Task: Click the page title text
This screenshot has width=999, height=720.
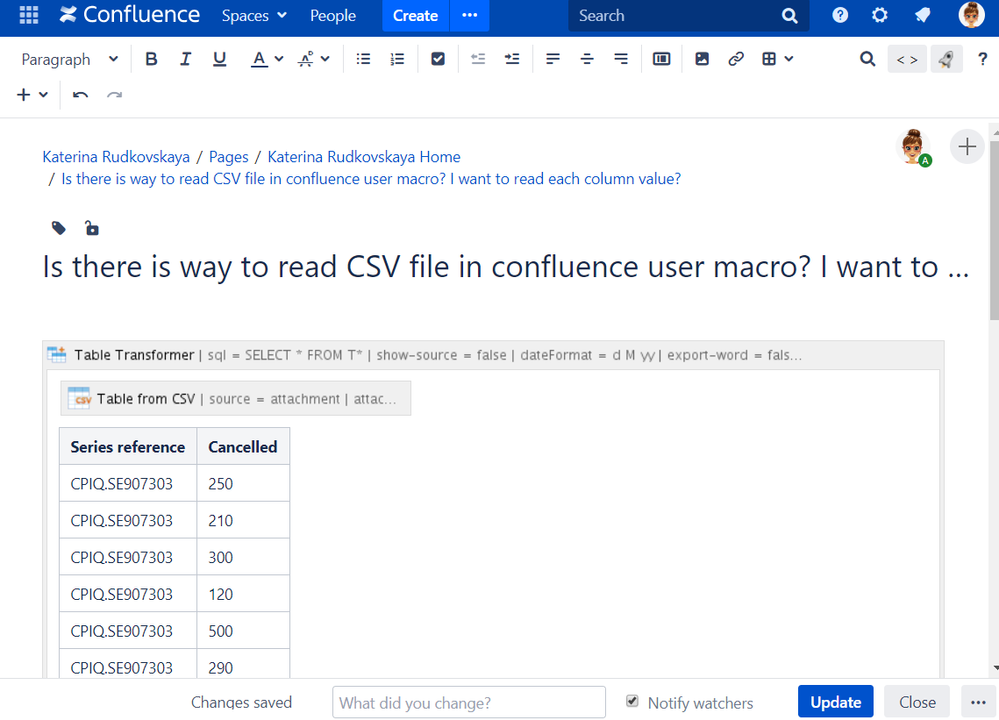Action: pyautogui.click(x=506, y=266)
